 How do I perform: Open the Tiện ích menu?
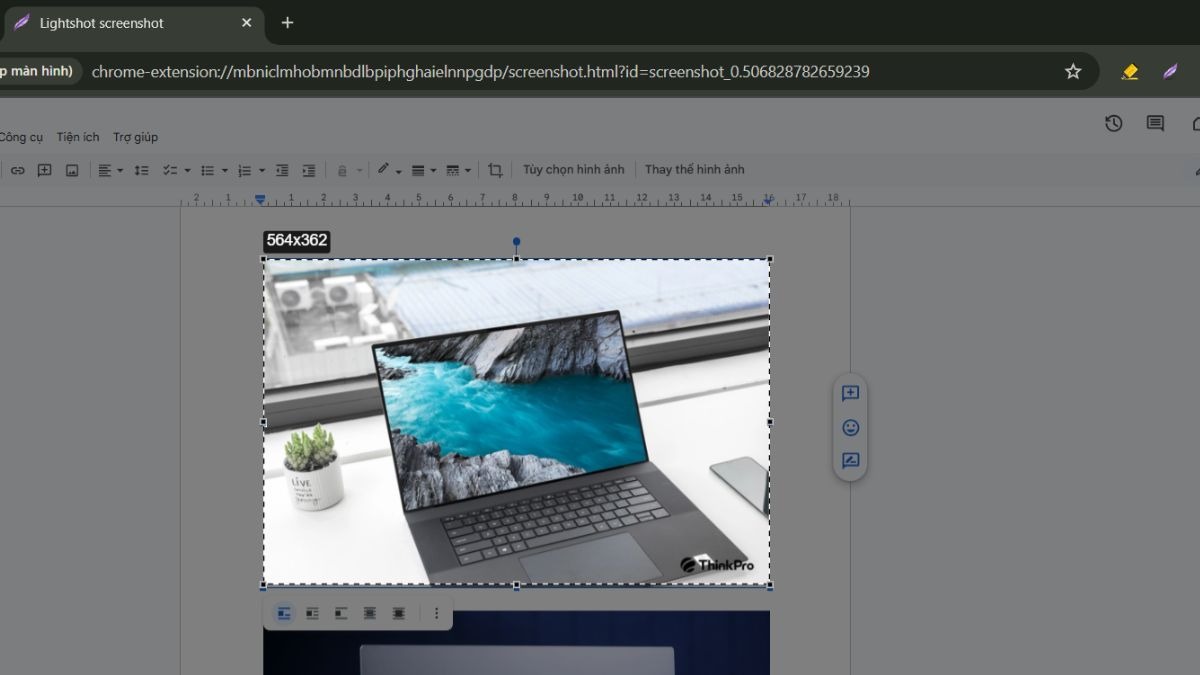(x=78, y=137)
